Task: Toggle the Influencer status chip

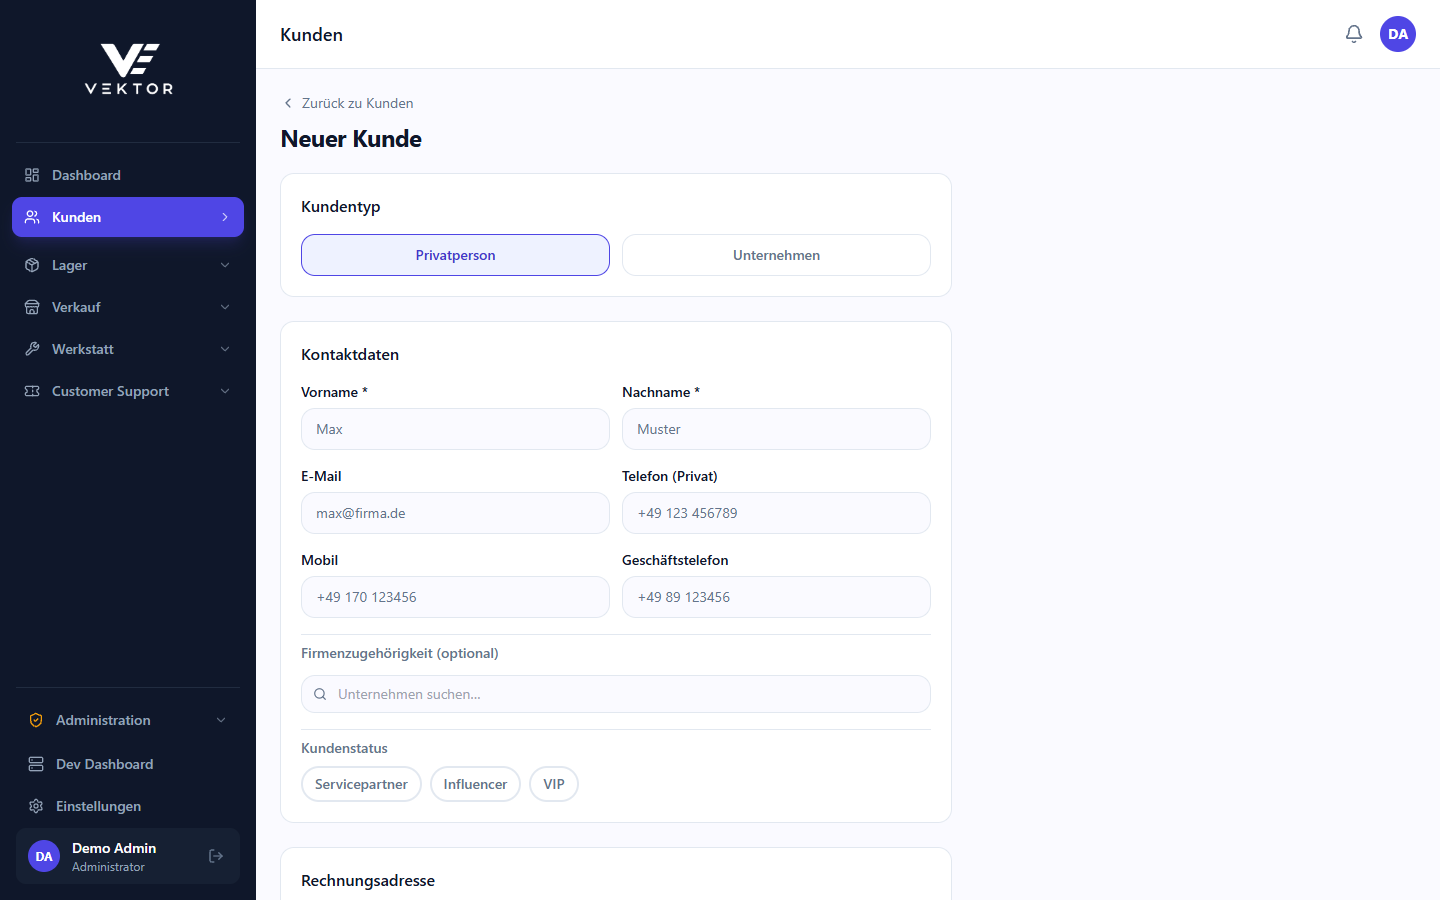Action: point(475,784)
